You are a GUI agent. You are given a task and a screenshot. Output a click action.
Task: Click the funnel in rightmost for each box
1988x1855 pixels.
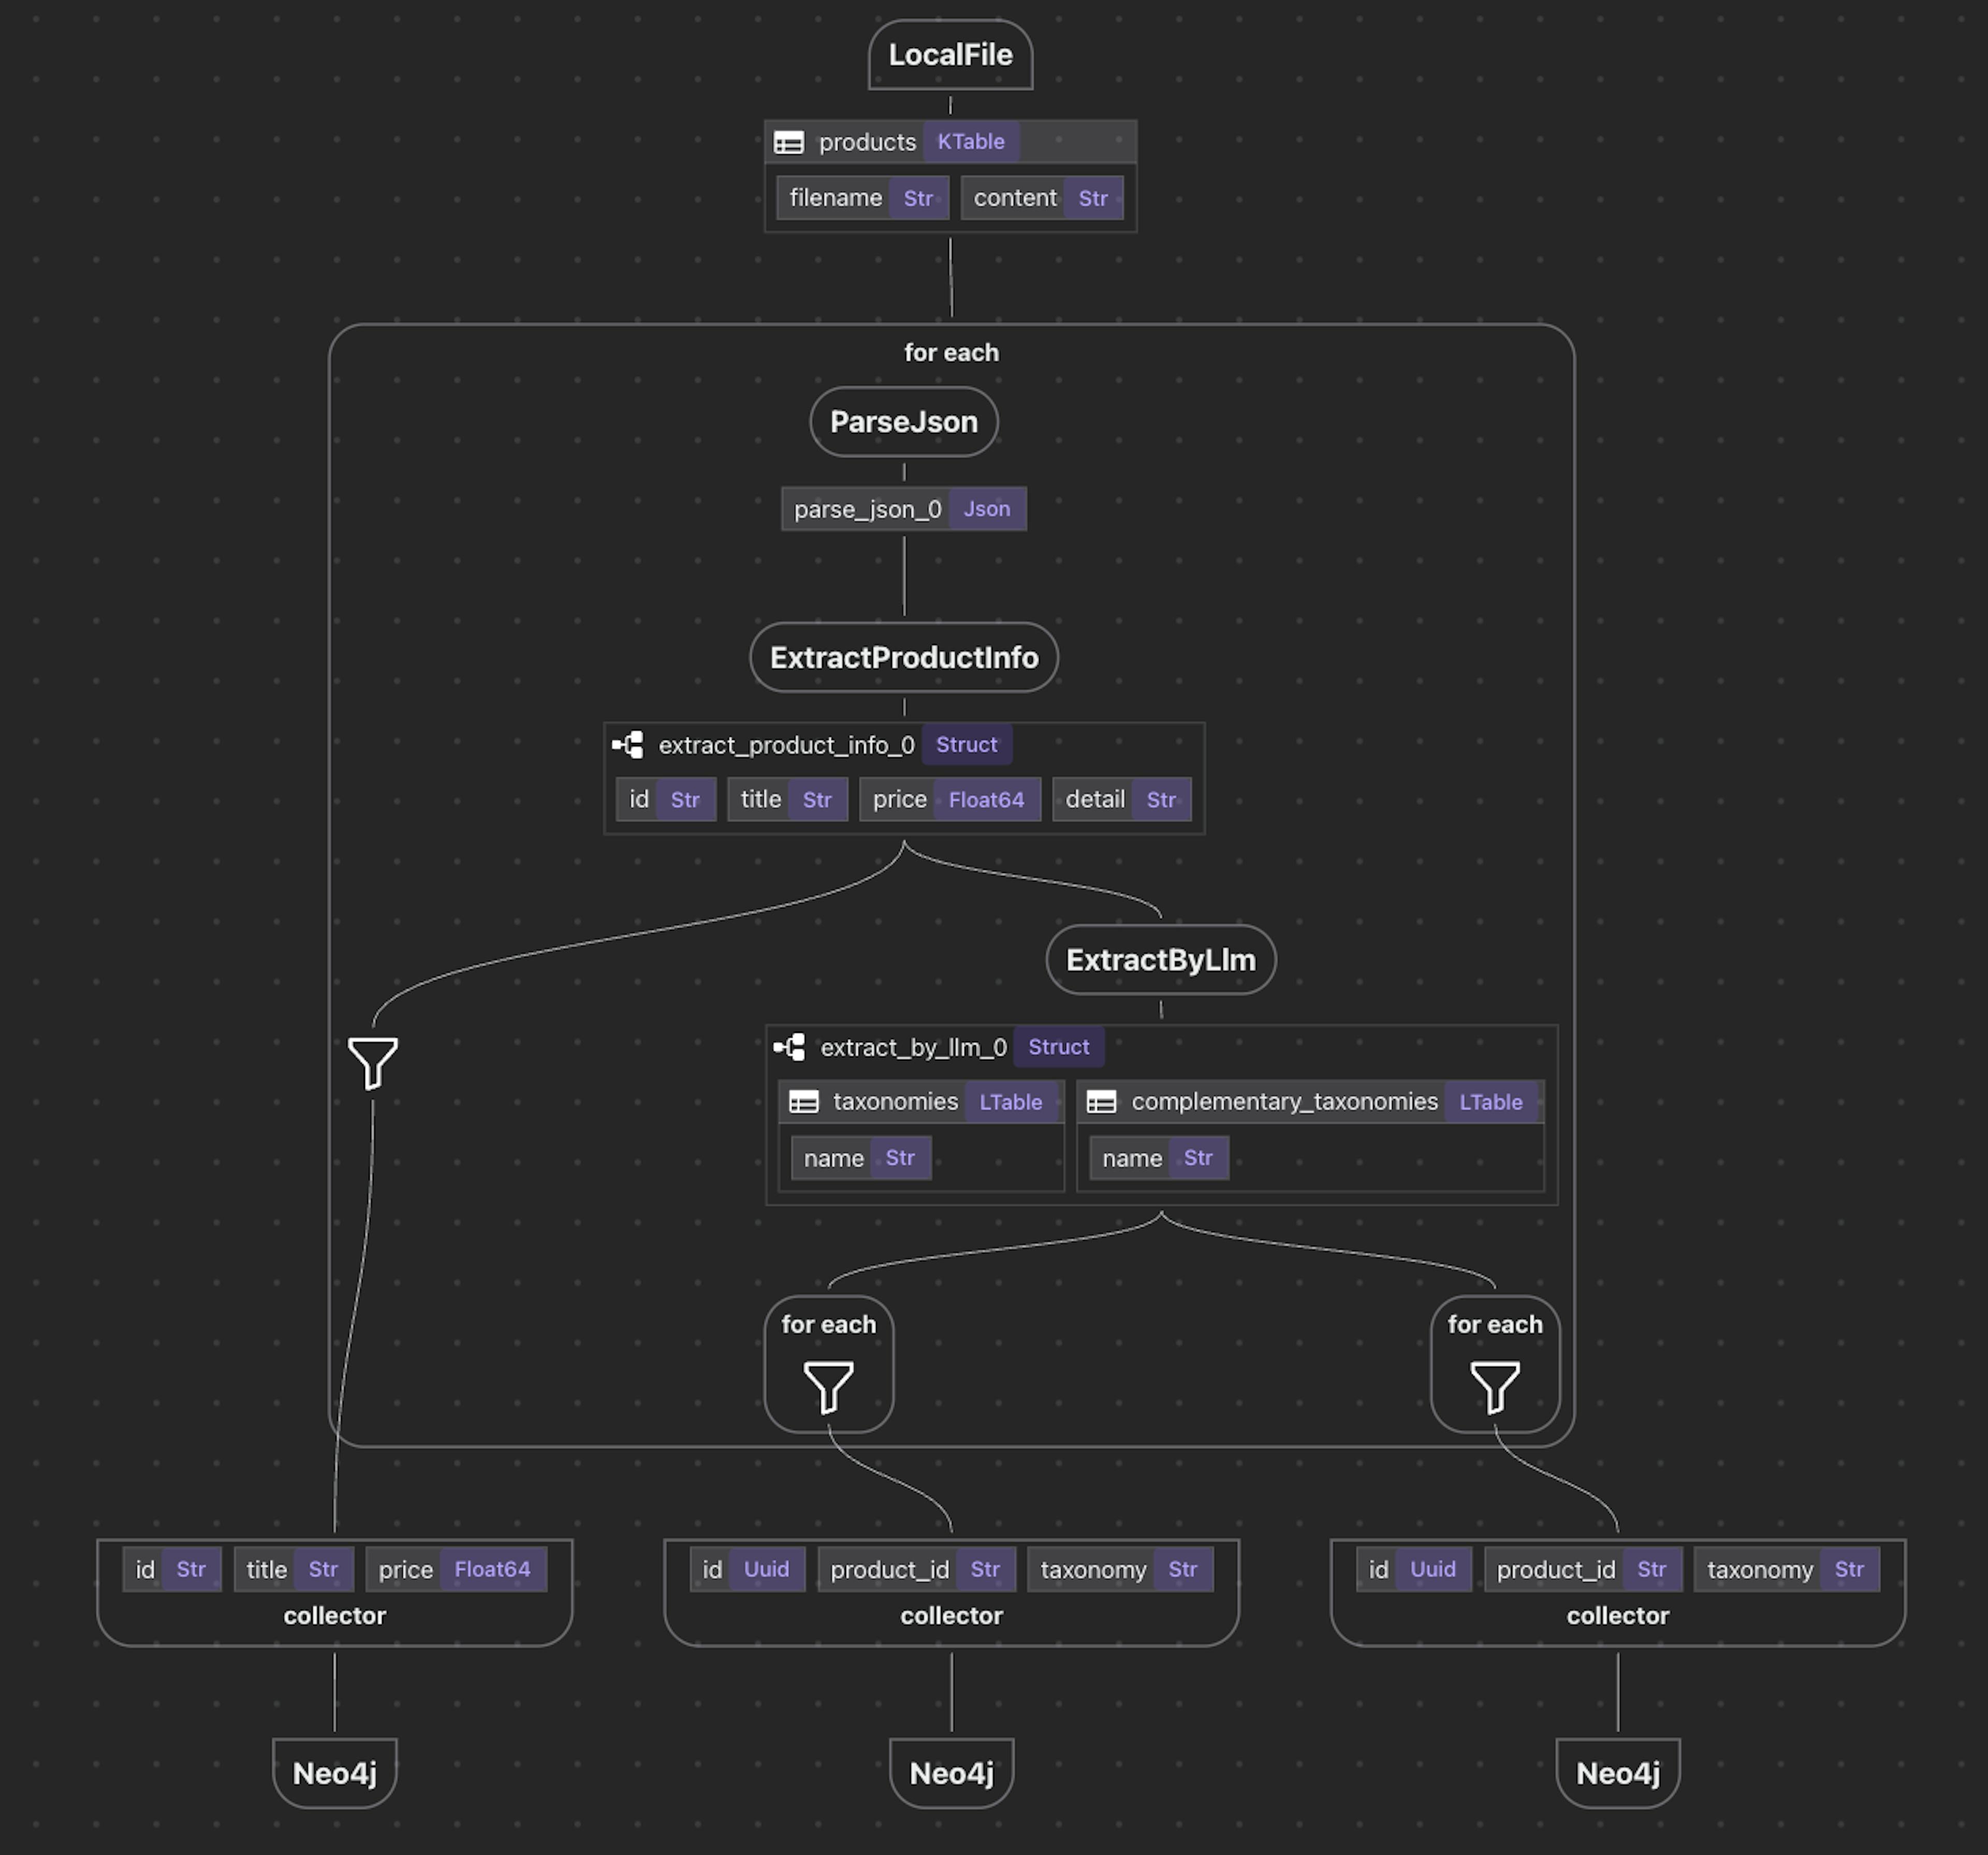click(x=1495, y=1386)
